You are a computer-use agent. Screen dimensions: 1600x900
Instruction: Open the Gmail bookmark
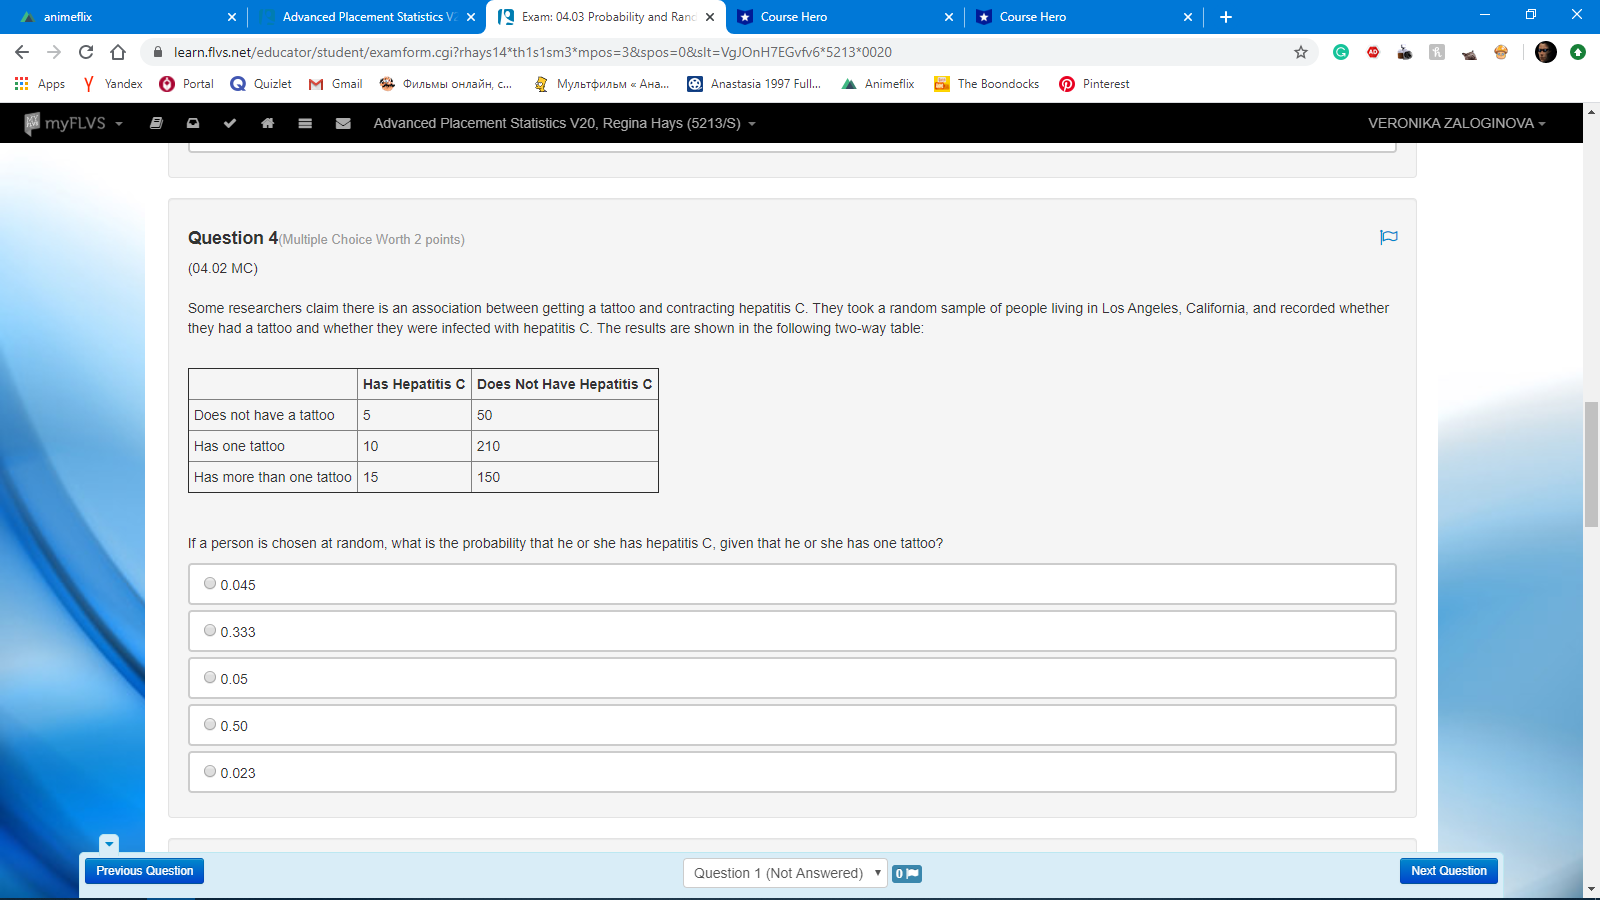pos(335,84)
